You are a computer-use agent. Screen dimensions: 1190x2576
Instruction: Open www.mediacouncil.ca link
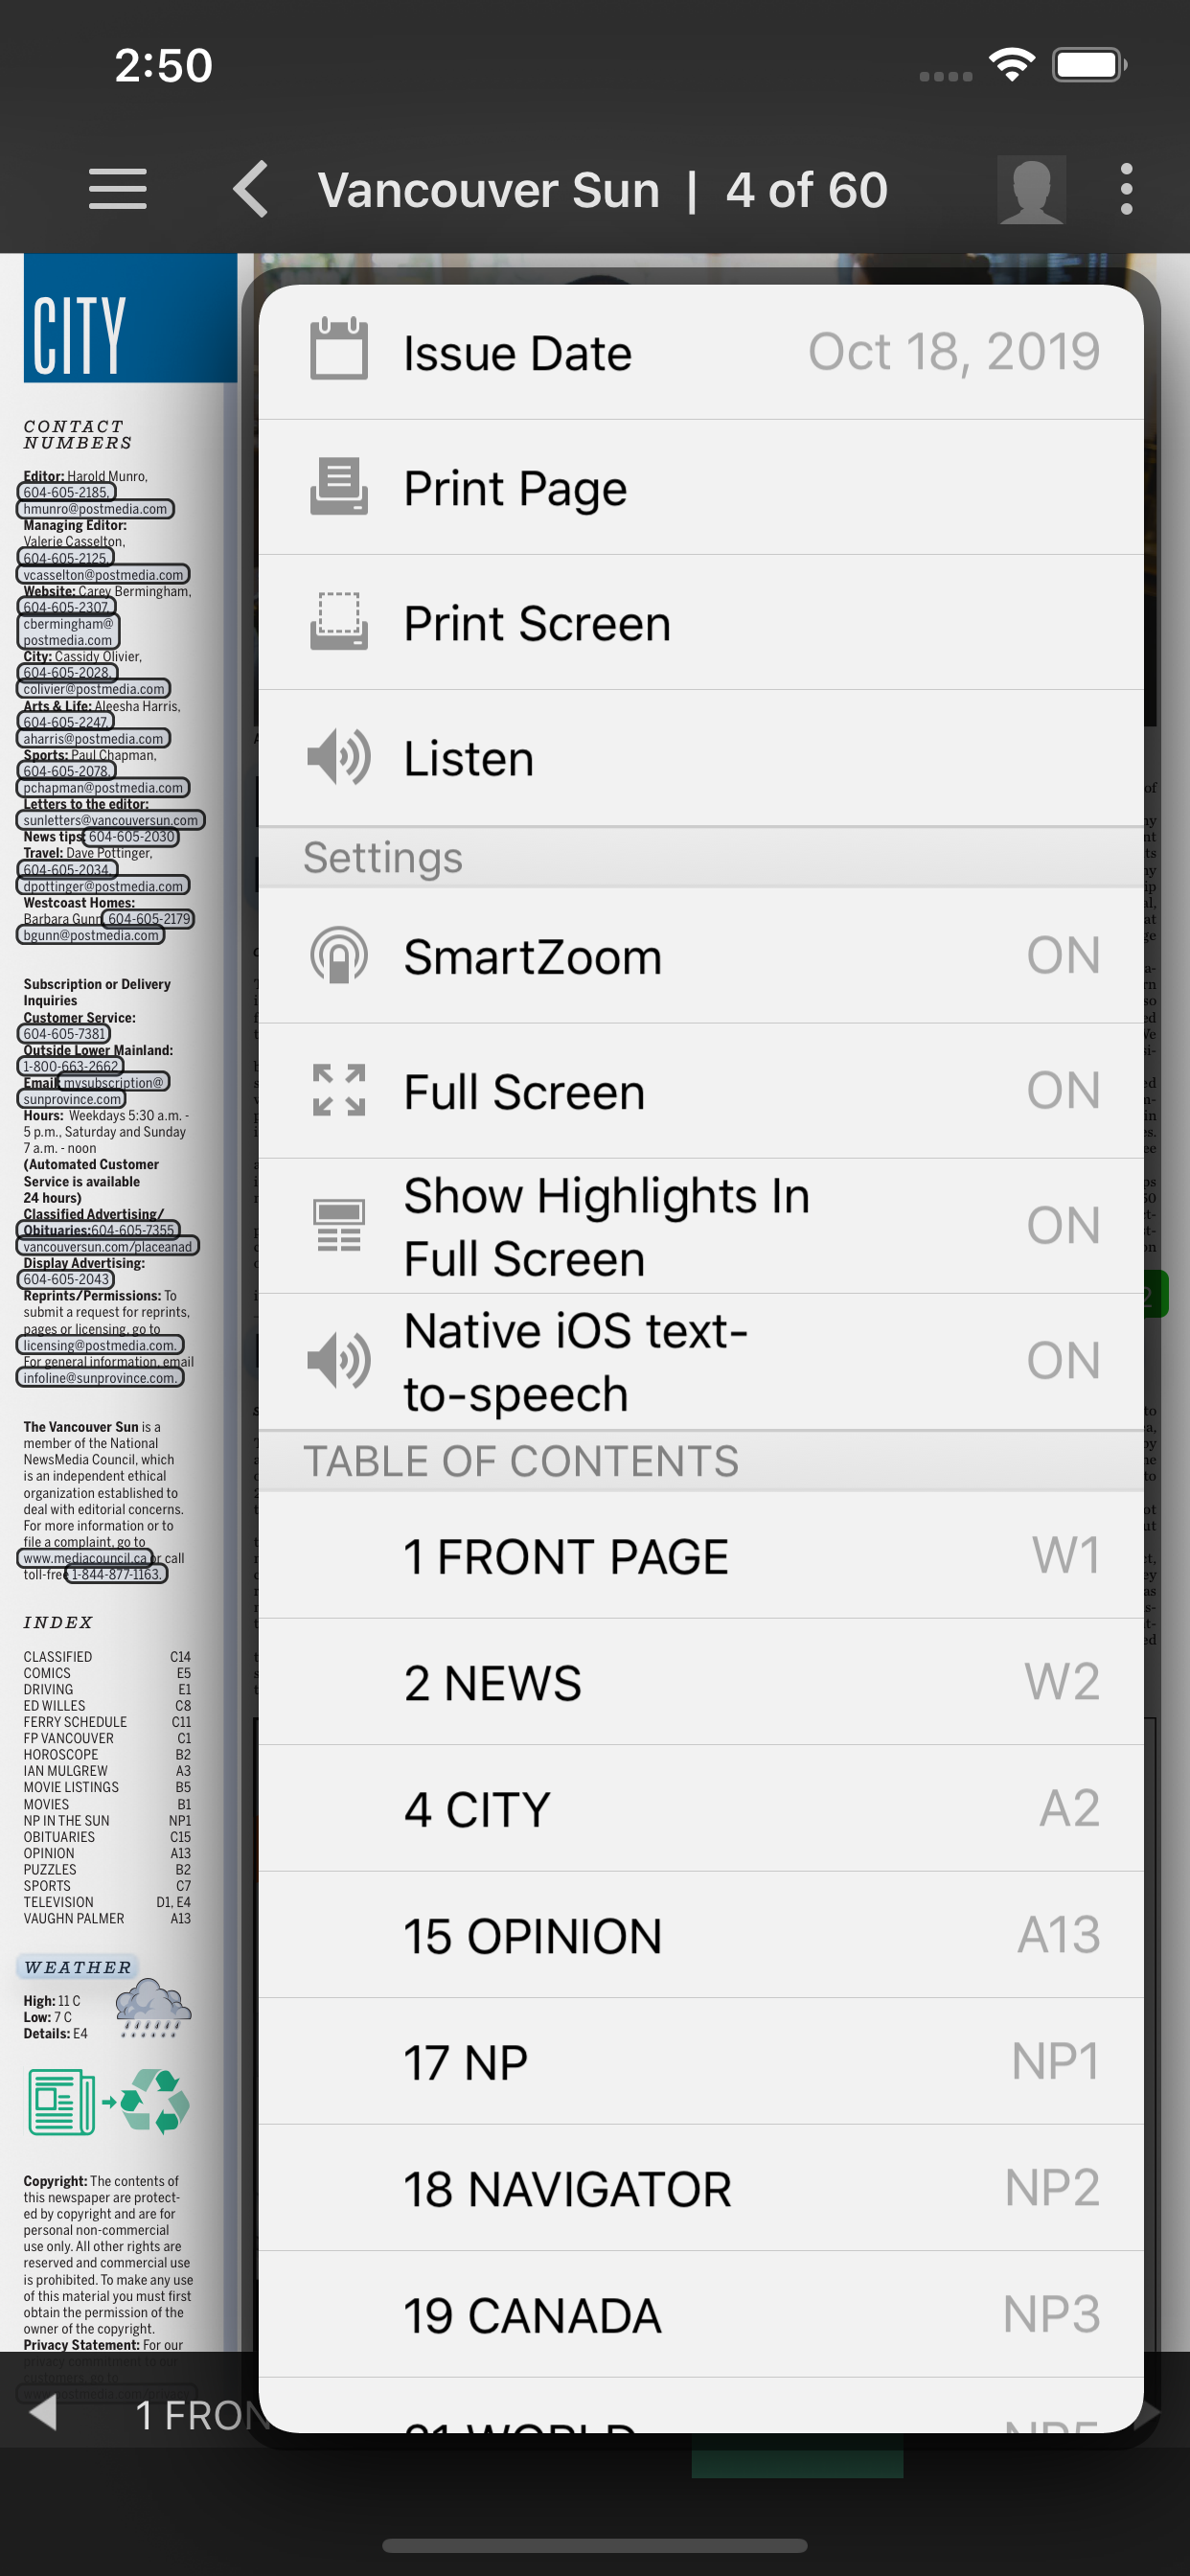[x=85, y=1558]
